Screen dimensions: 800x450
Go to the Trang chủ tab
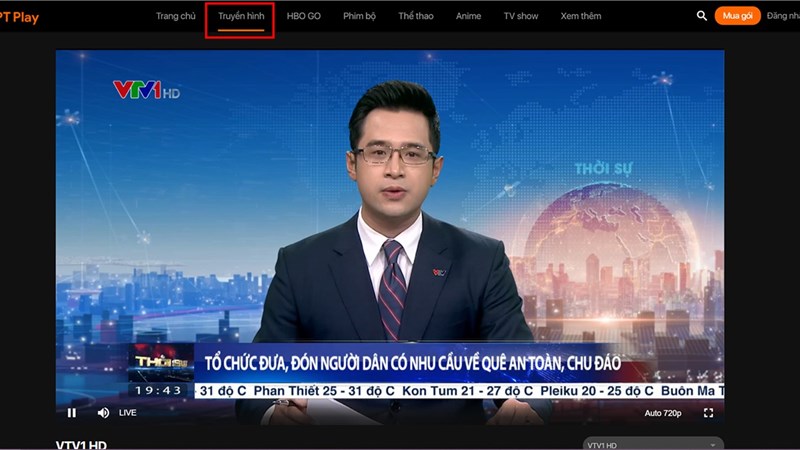click(176, 16)
